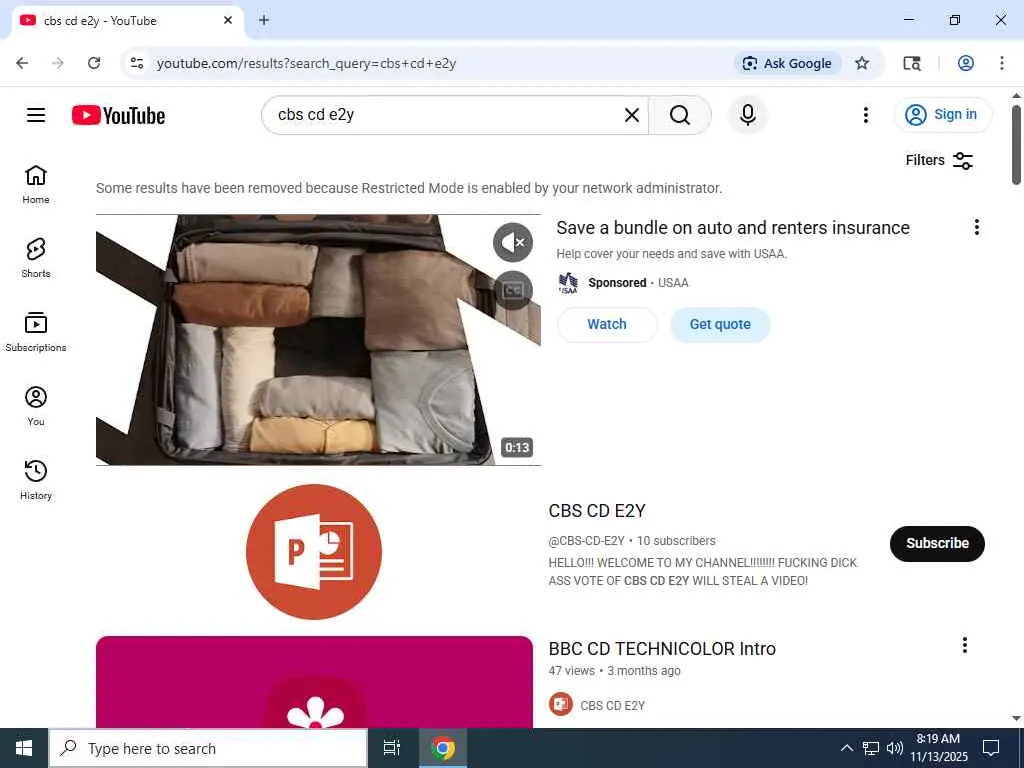The image size is (1024, 768).
Task: Open the taskbar clock showing 8:19 AM
Action: coord(939,748)
